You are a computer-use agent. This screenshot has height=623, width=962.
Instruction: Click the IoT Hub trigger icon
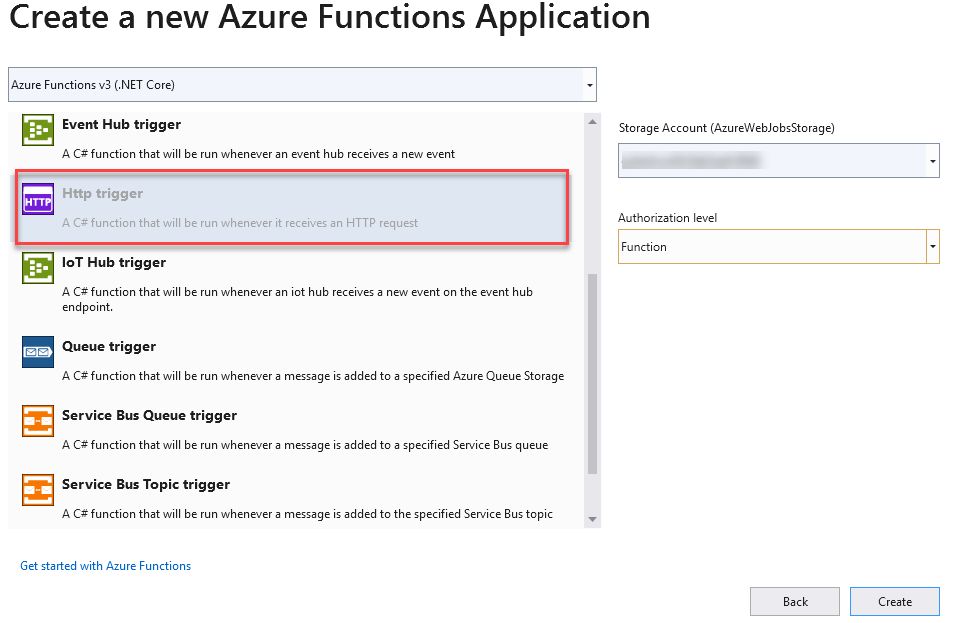coord(38,268)
